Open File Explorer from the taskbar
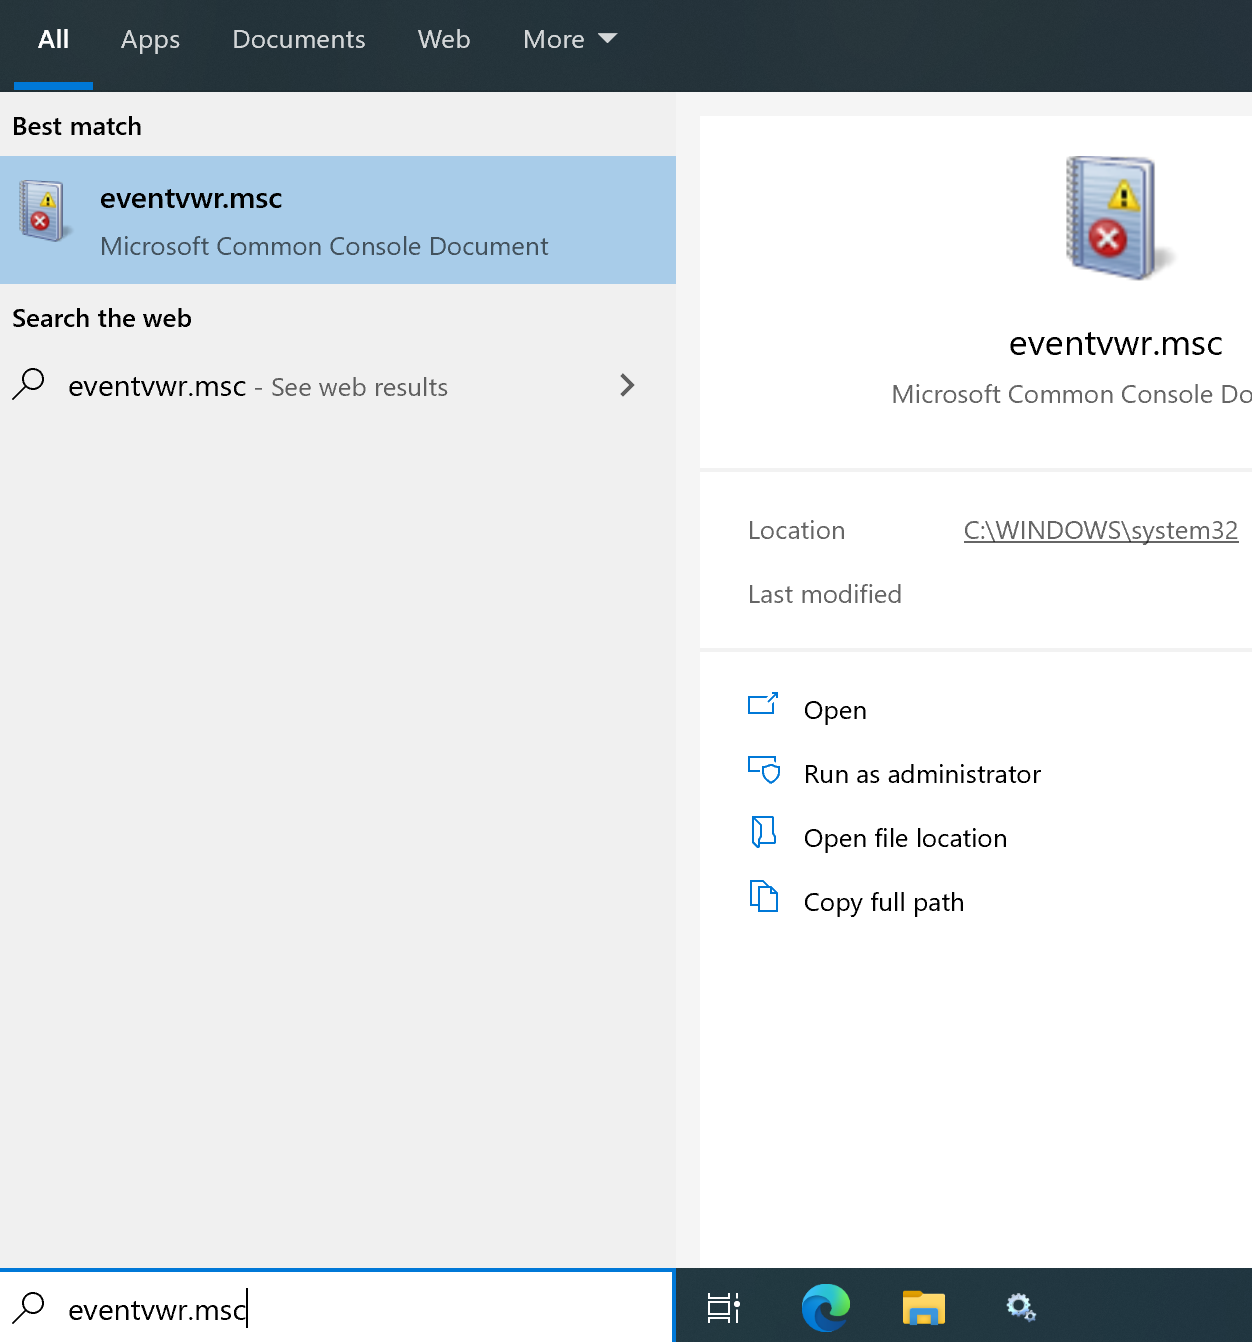1252x1342 pixels. click(924, 1307)
